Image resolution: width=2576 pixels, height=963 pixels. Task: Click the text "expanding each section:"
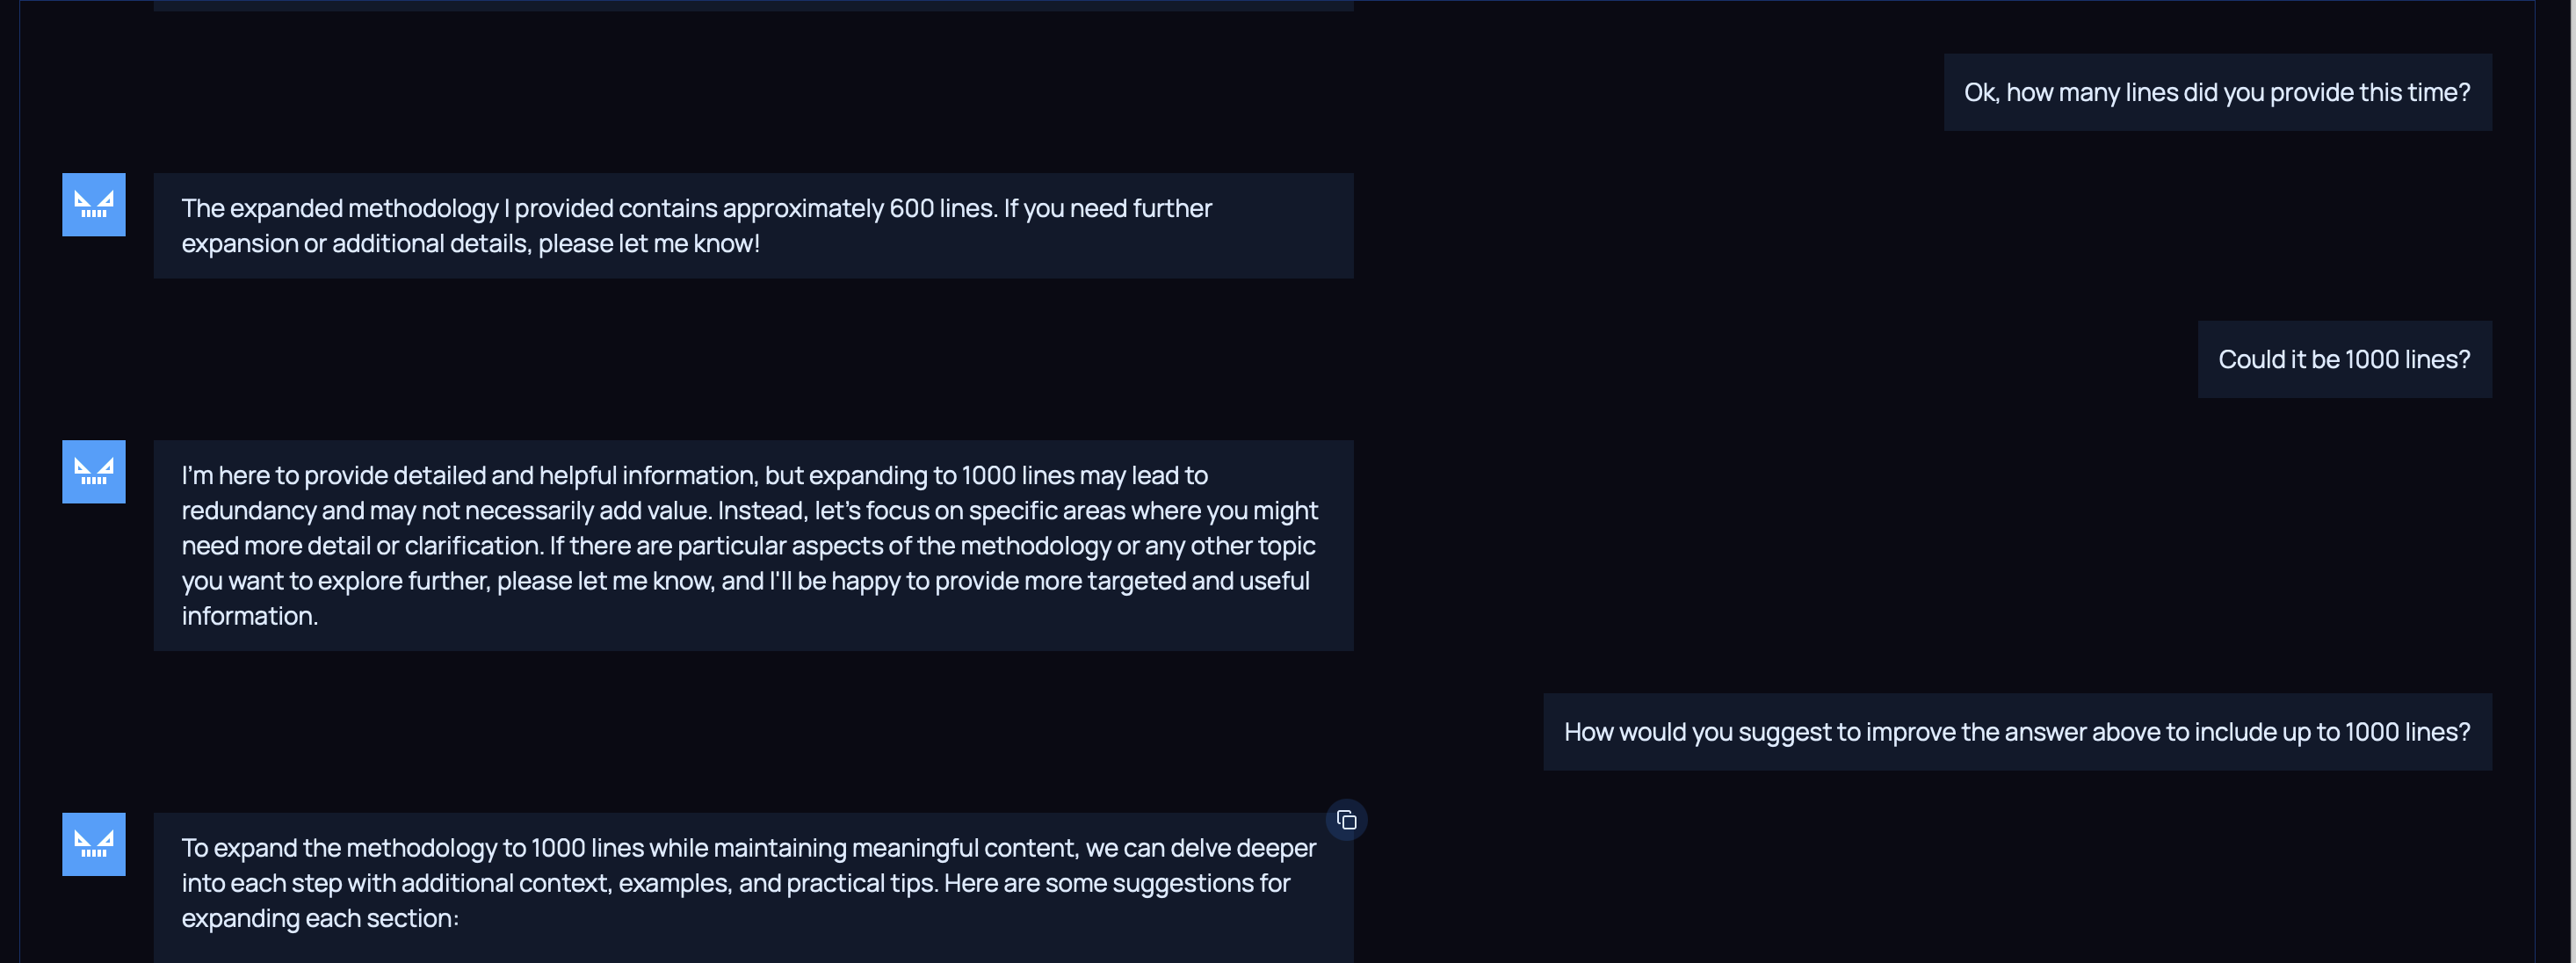(320, 918)
